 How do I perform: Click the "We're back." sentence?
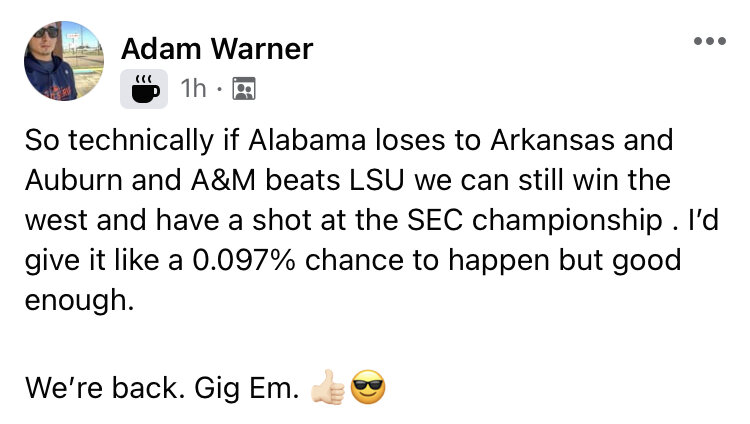[99, 386]
